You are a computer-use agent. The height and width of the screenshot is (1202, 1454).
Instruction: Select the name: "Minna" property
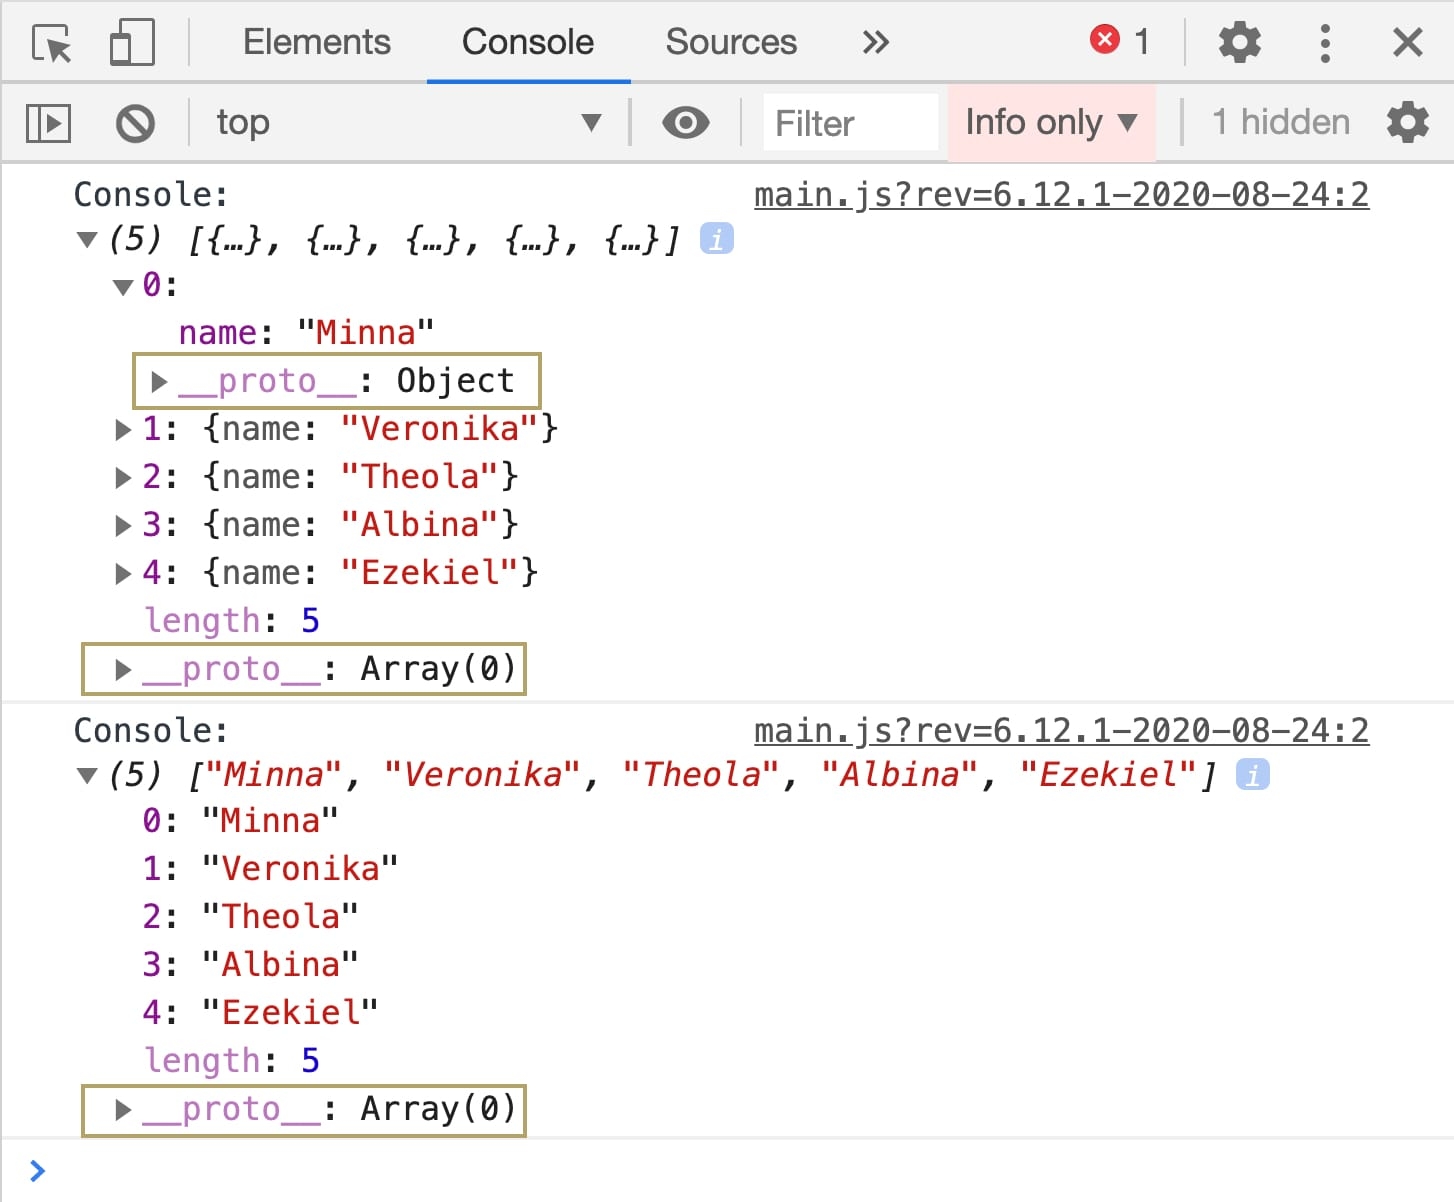[x=306, y=333]
